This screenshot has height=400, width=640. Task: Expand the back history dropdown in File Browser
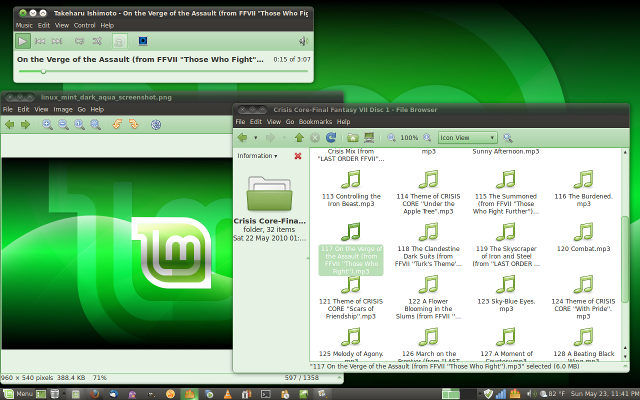coord(256,138)
